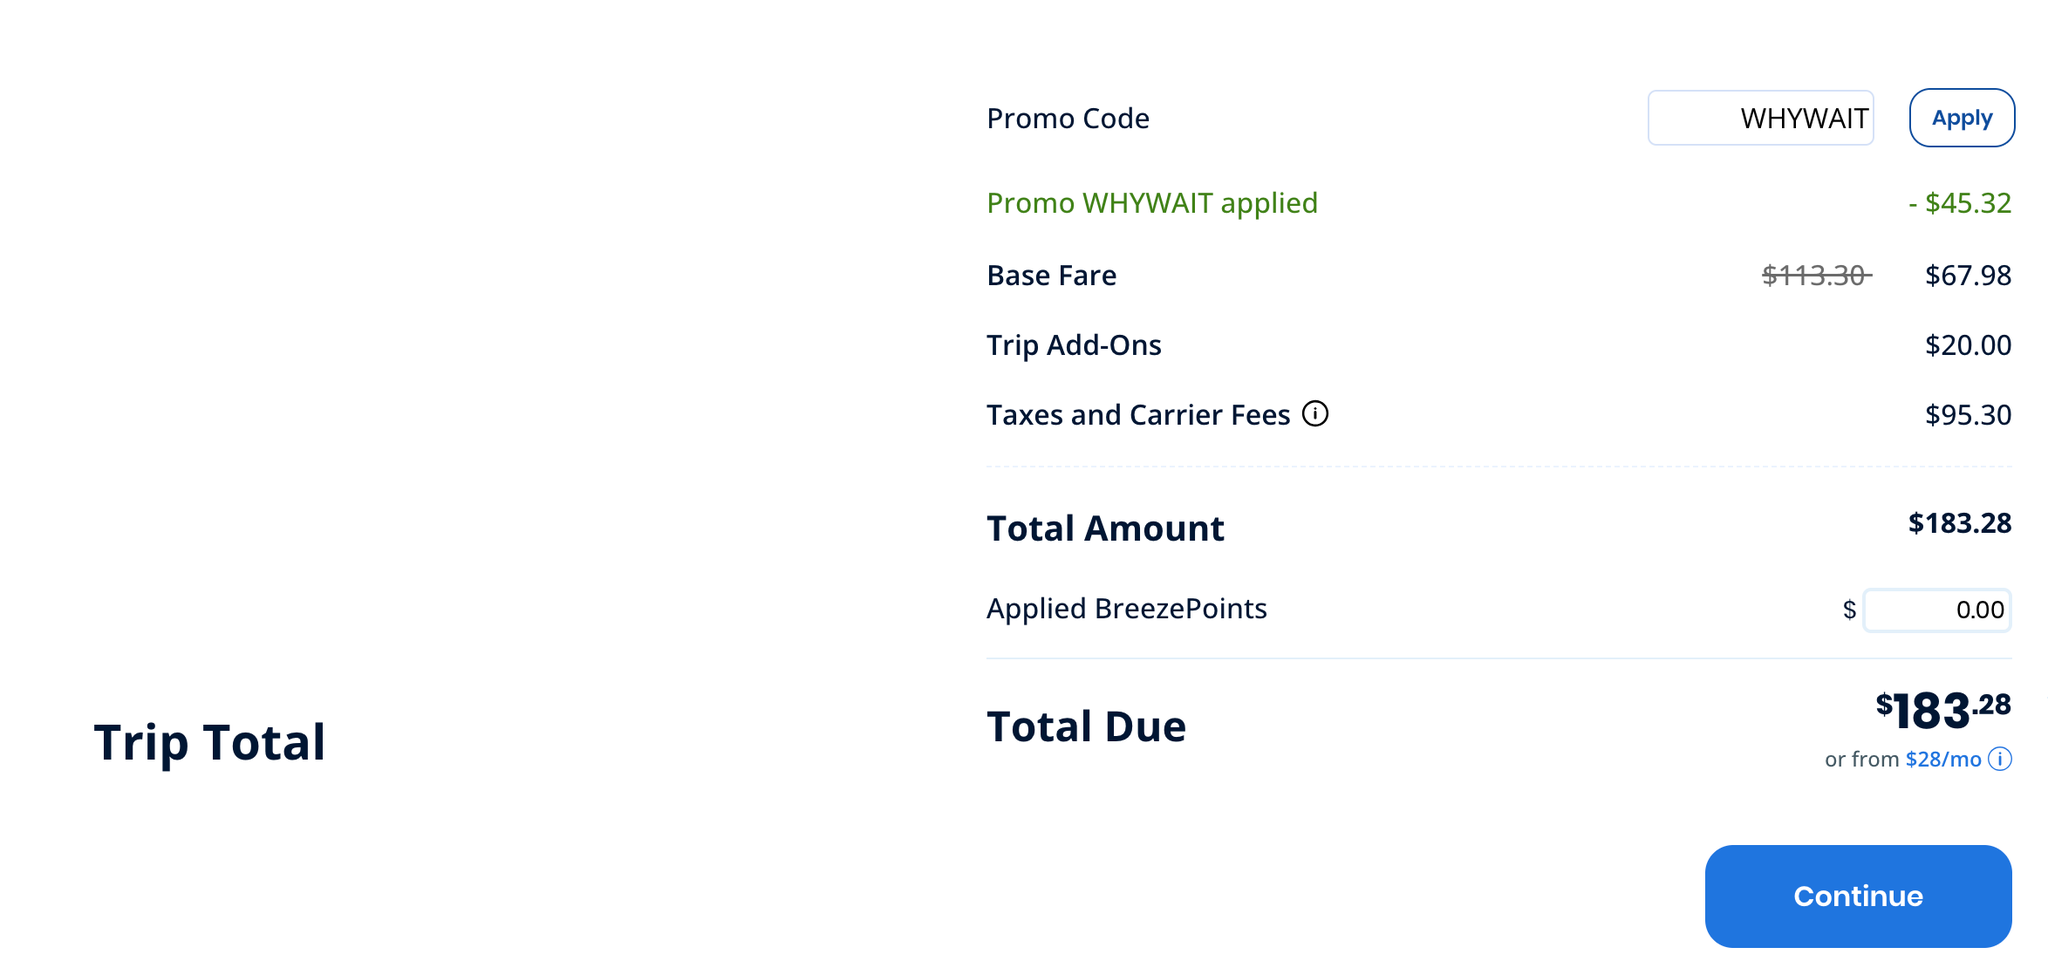This screenshot has width=2048, height=968.
Task: Click the Promo Code label
Action: coord(1067,118)
